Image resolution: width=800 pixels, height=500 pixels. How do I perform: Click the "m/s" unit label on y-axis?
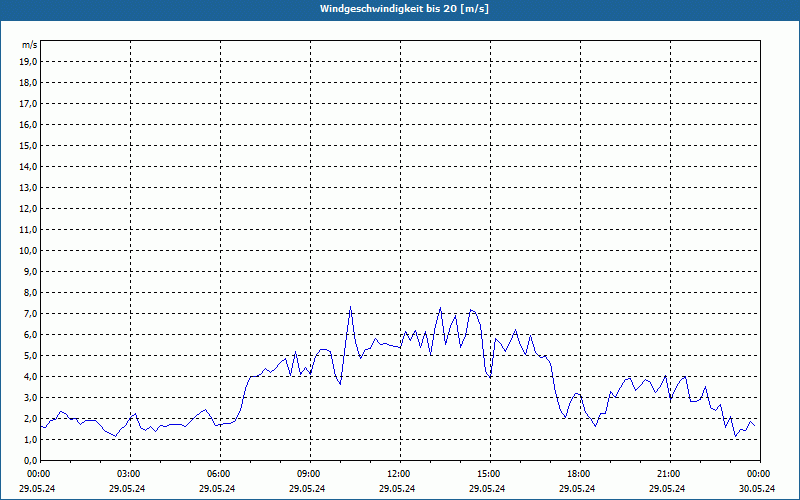tap(30, 45)
